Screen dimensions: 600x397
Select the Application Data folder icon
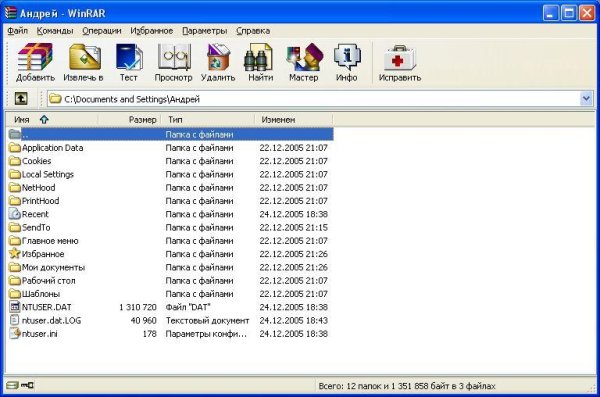coord(15,148)
